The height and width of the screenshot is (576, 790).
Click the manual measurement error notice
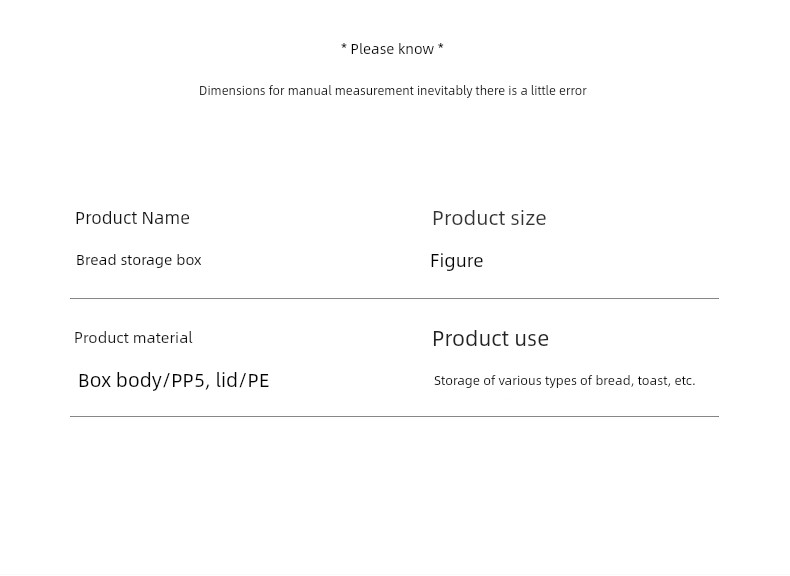coord(392,91)
